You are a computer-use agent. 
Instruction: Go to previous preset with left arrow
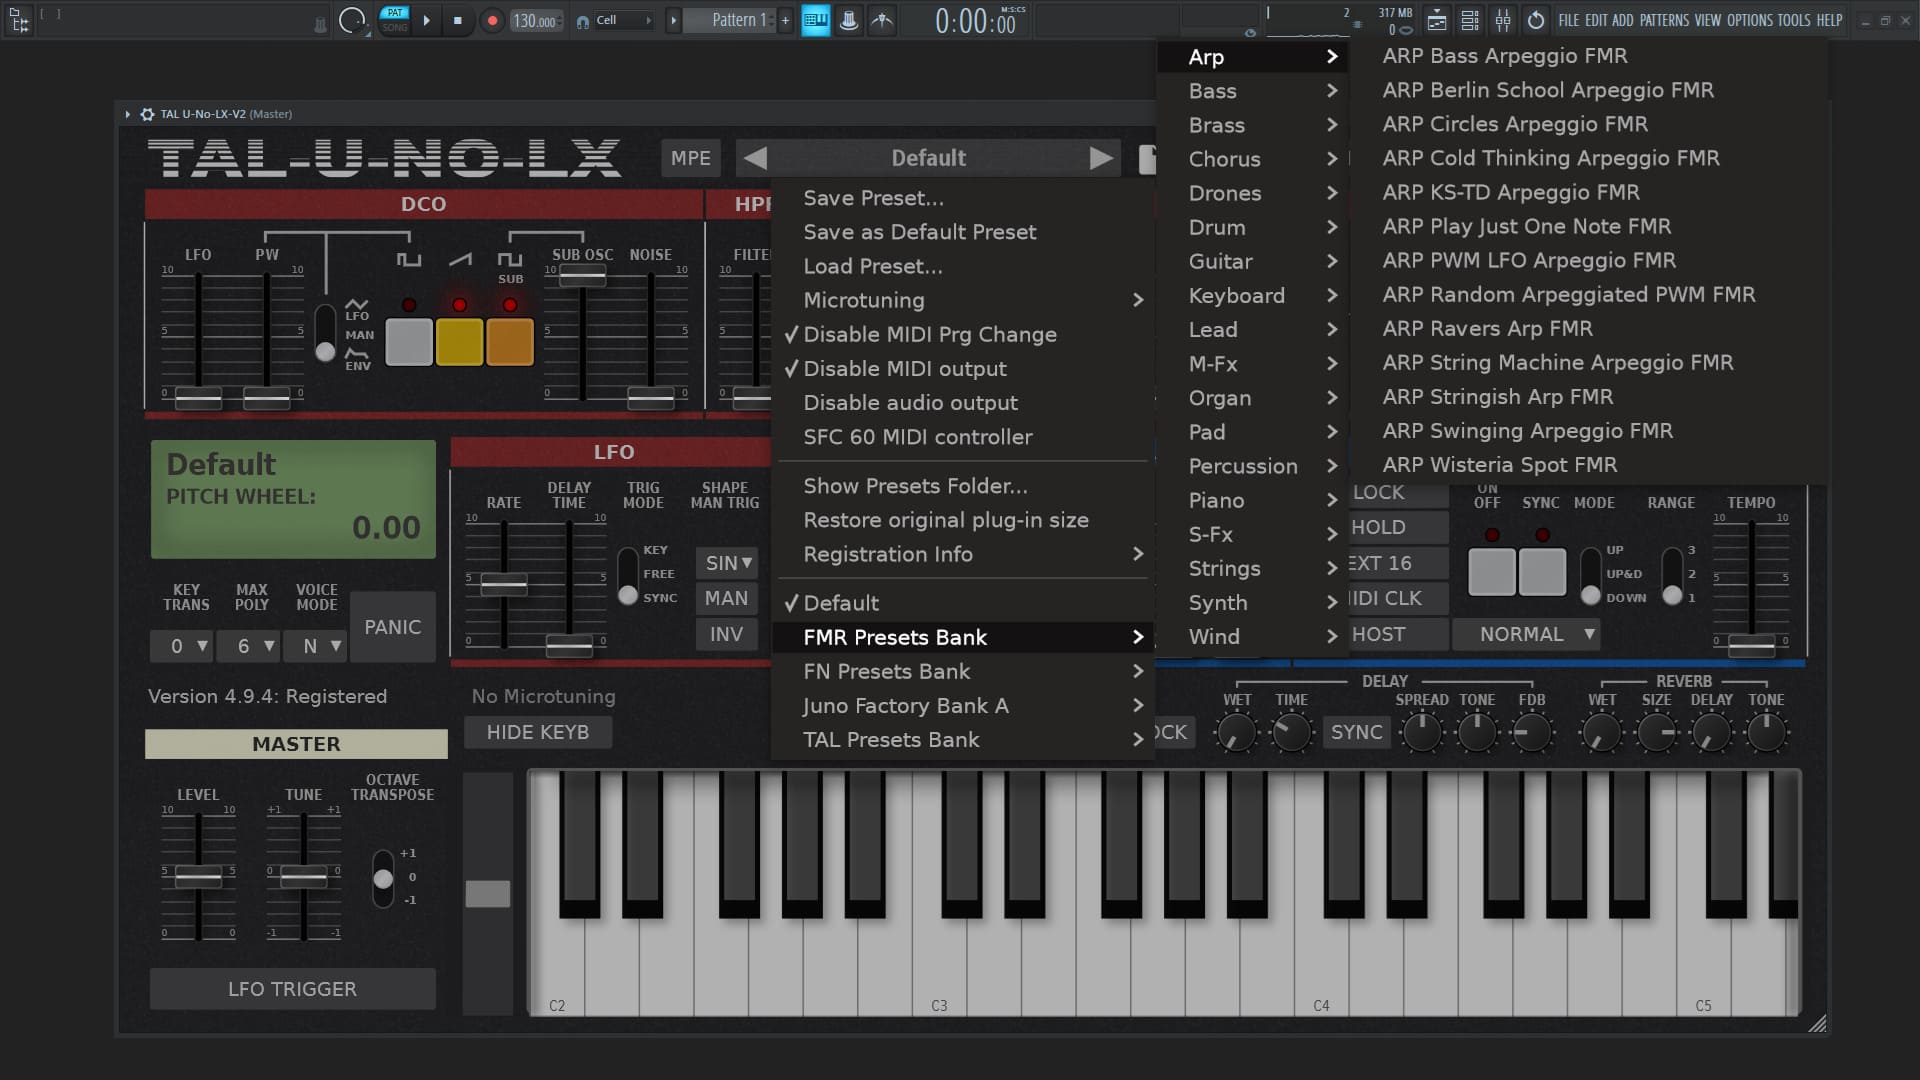(756, 158)
